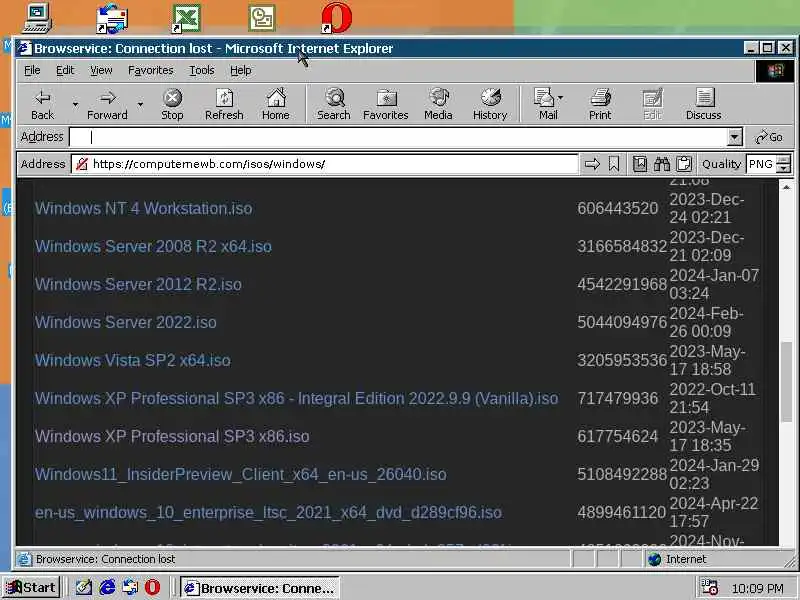This screenshot has width=800, height=600.
Task: Launch Opera from quick launch bar
Action: click(x=152, y=587)
